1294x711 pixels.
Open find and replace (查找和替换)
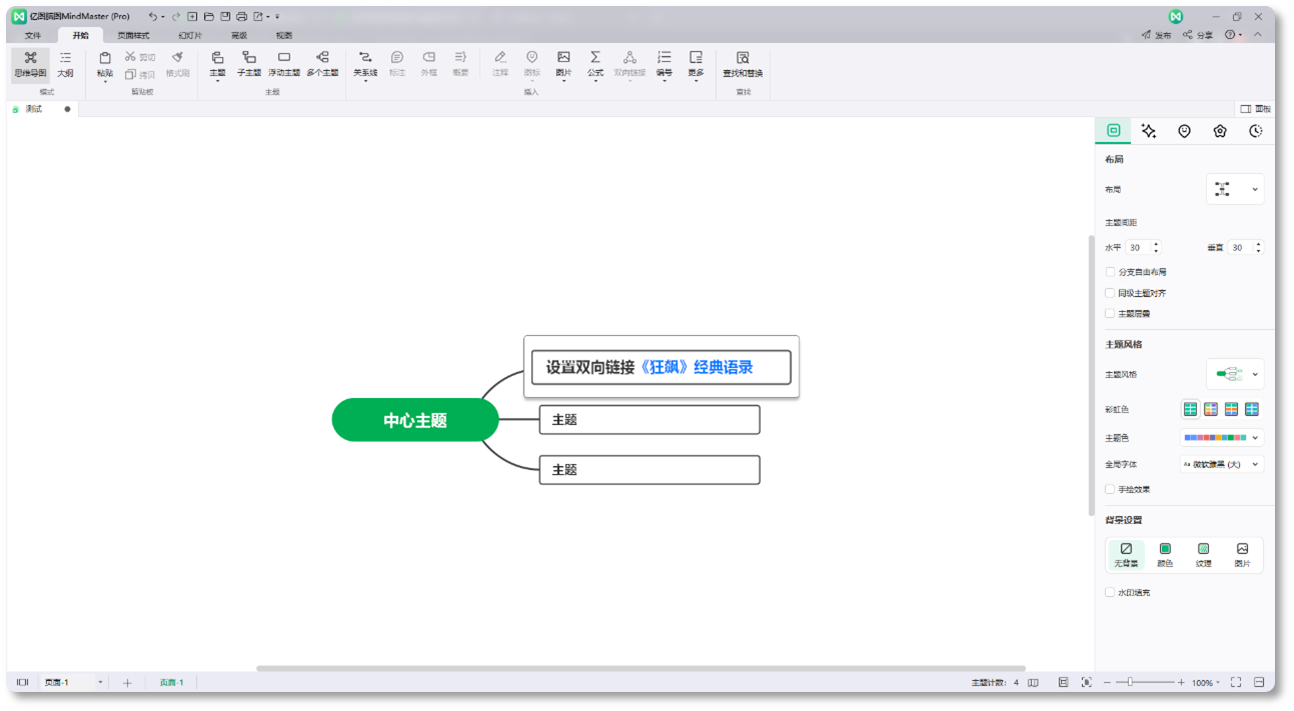point(743,65)
